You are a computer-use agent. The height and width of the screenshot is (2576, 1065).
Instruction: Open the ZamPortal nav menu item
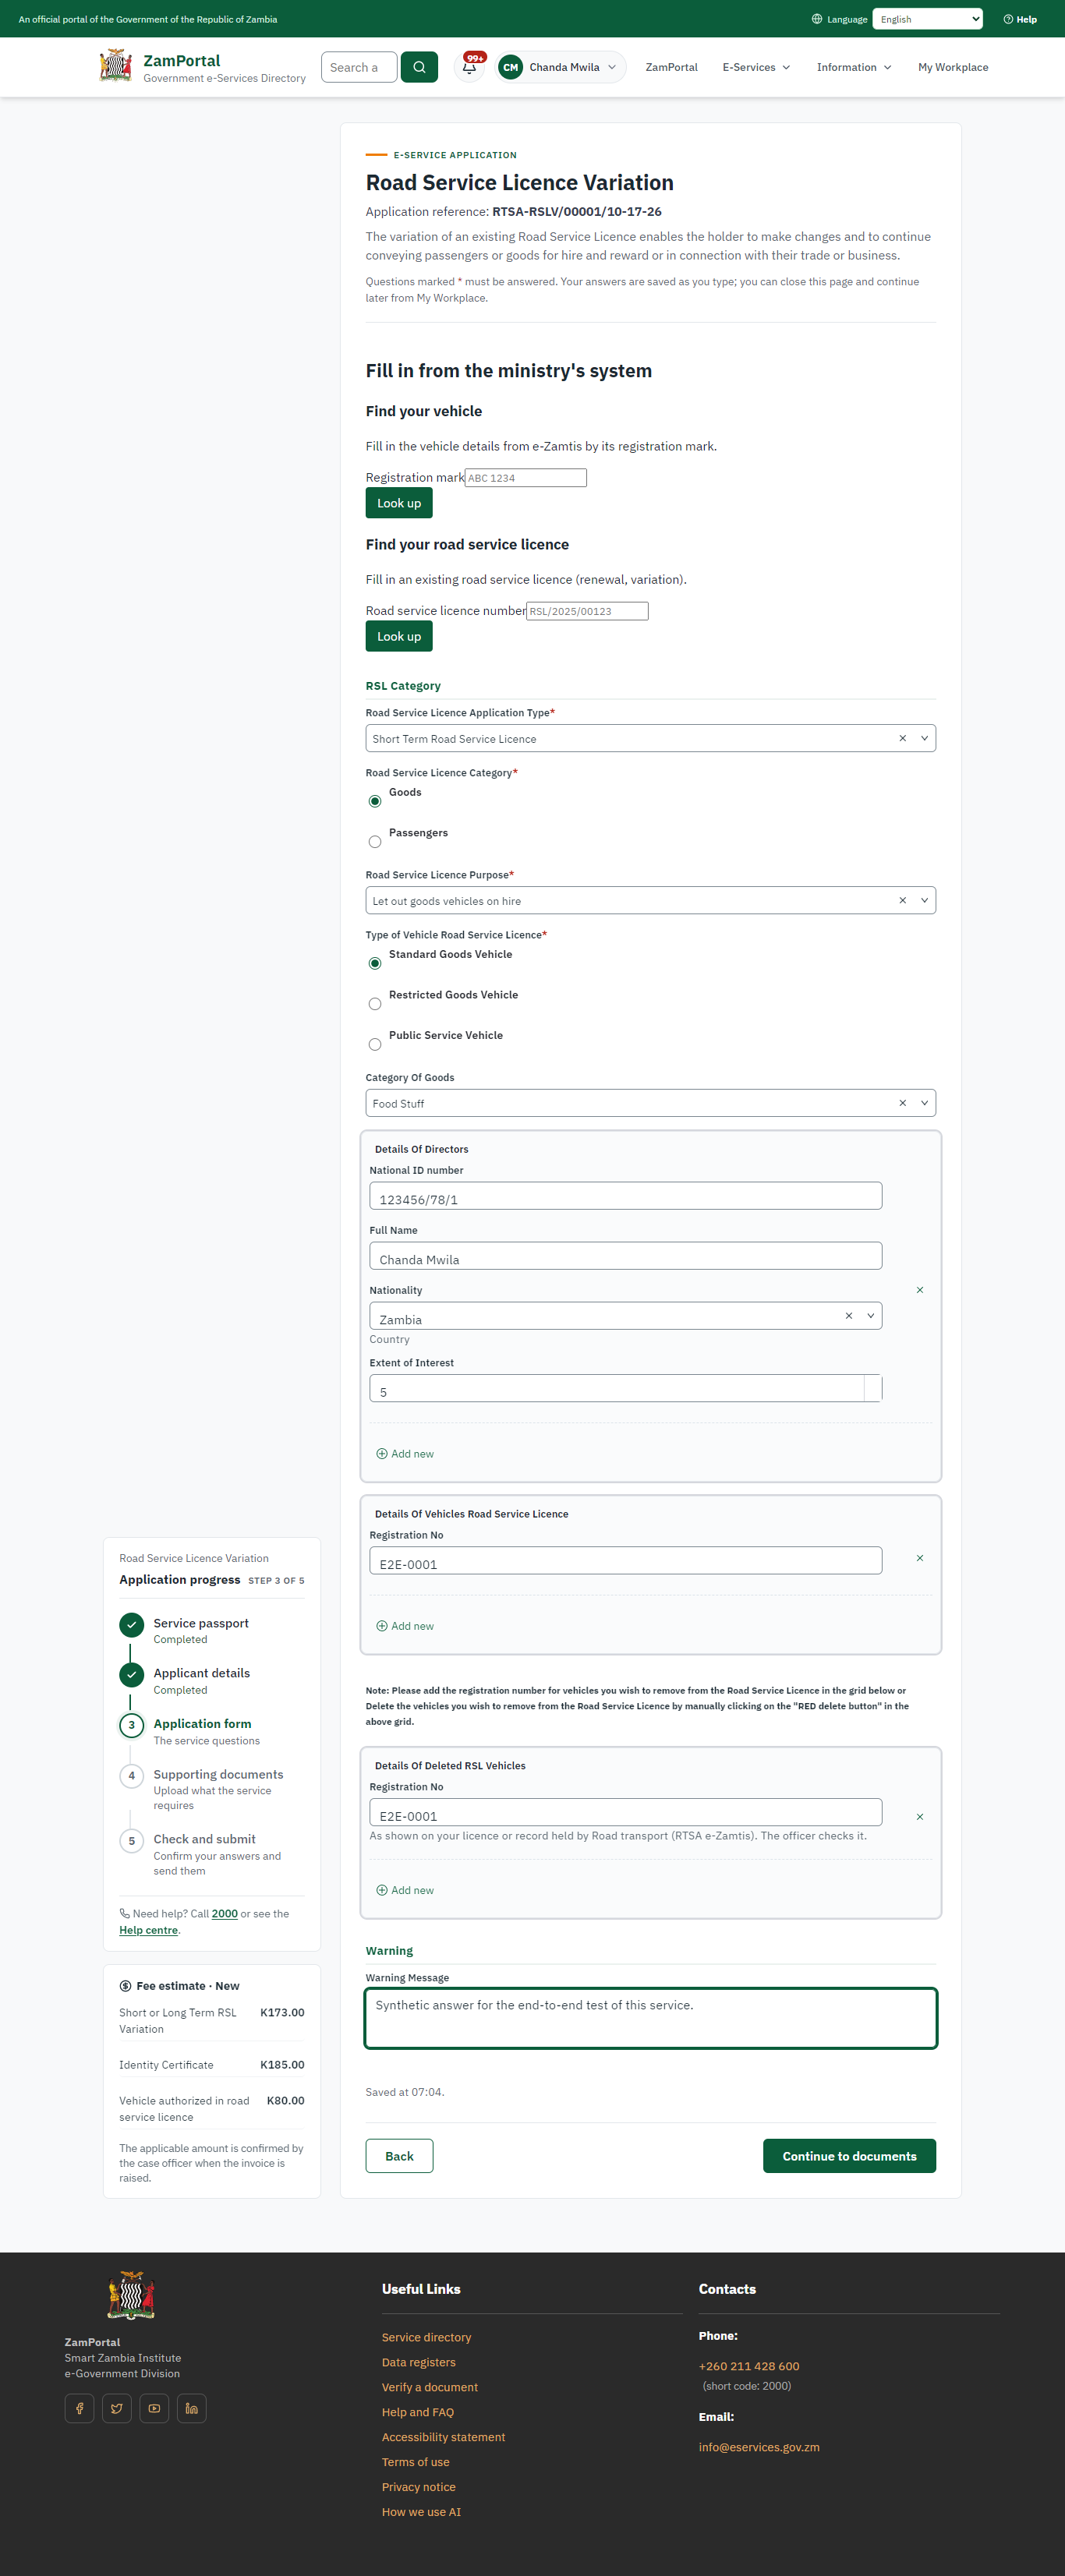pos(671,67)
